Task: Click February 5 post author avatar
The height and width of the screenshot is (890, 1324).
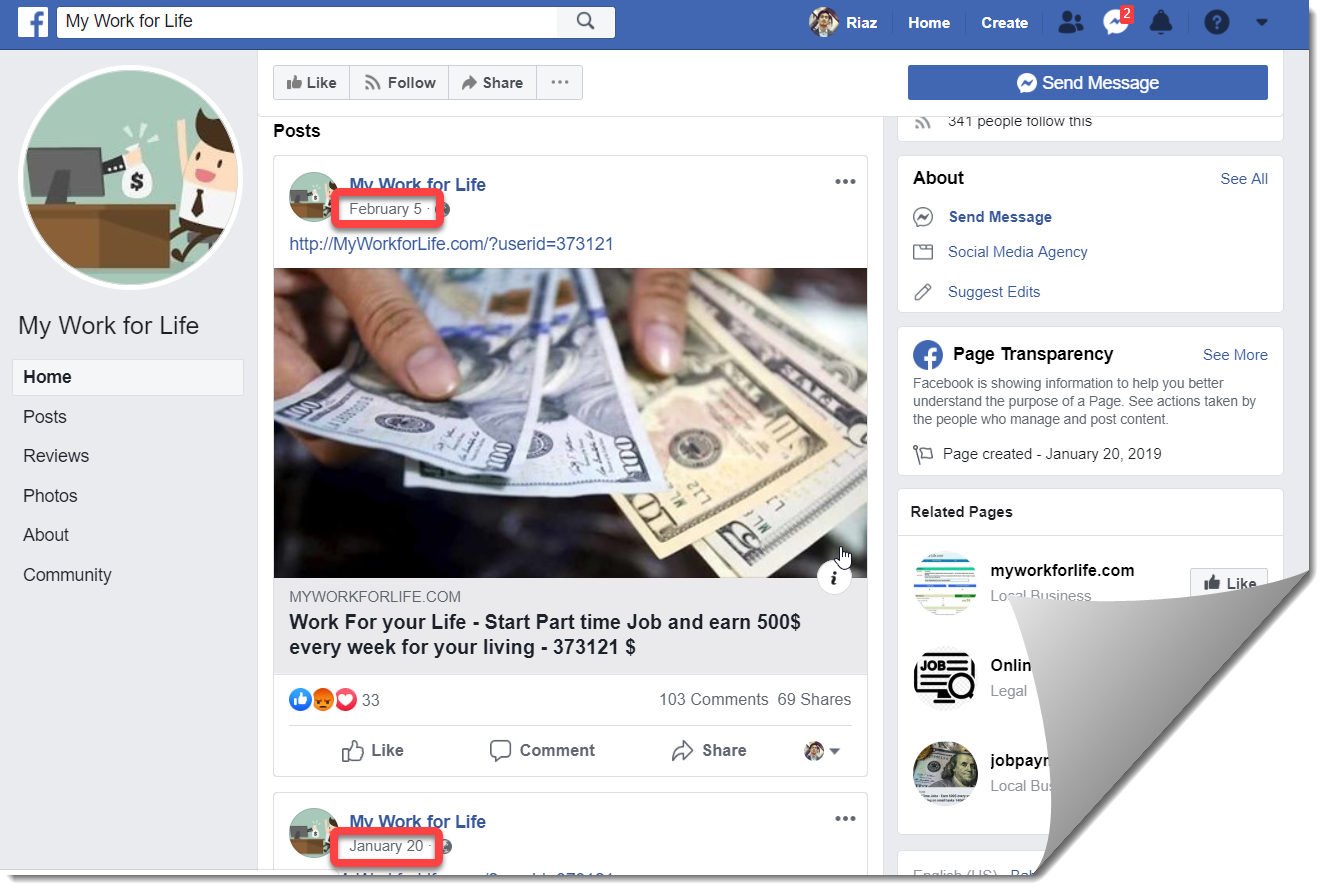Action: [314, 197]
